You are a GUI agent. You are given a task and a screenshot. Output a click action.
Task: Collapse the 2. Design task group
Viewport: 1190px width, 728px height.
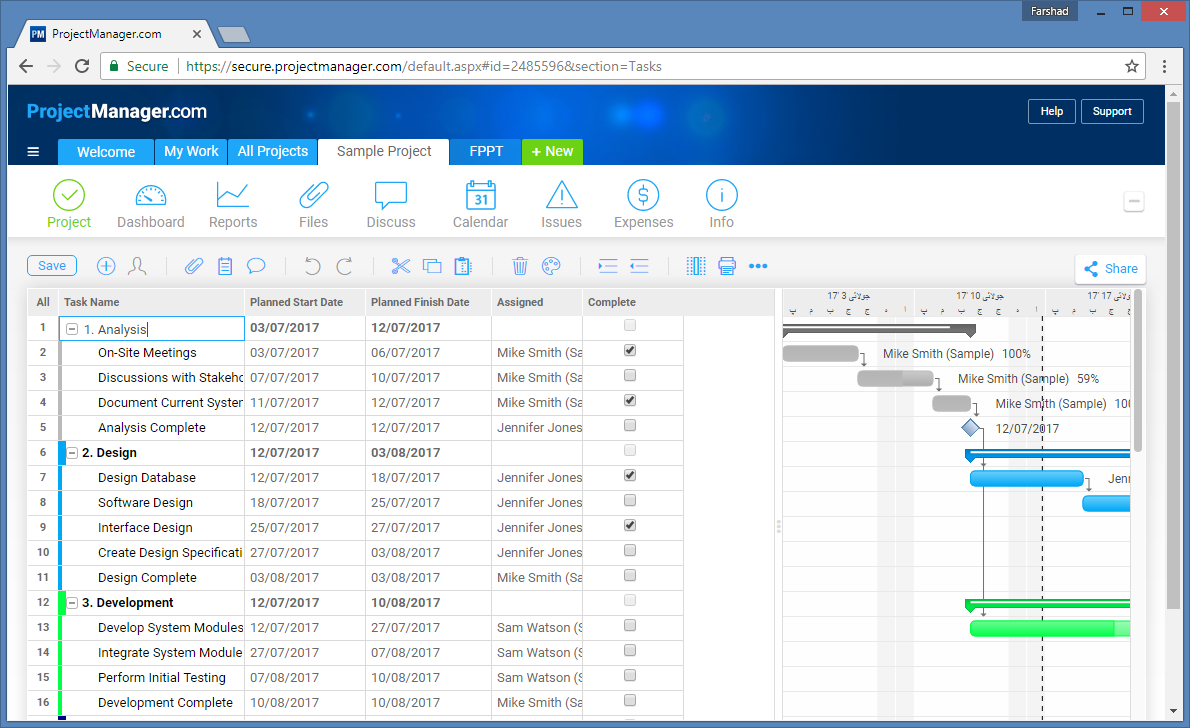click(73, 453)
